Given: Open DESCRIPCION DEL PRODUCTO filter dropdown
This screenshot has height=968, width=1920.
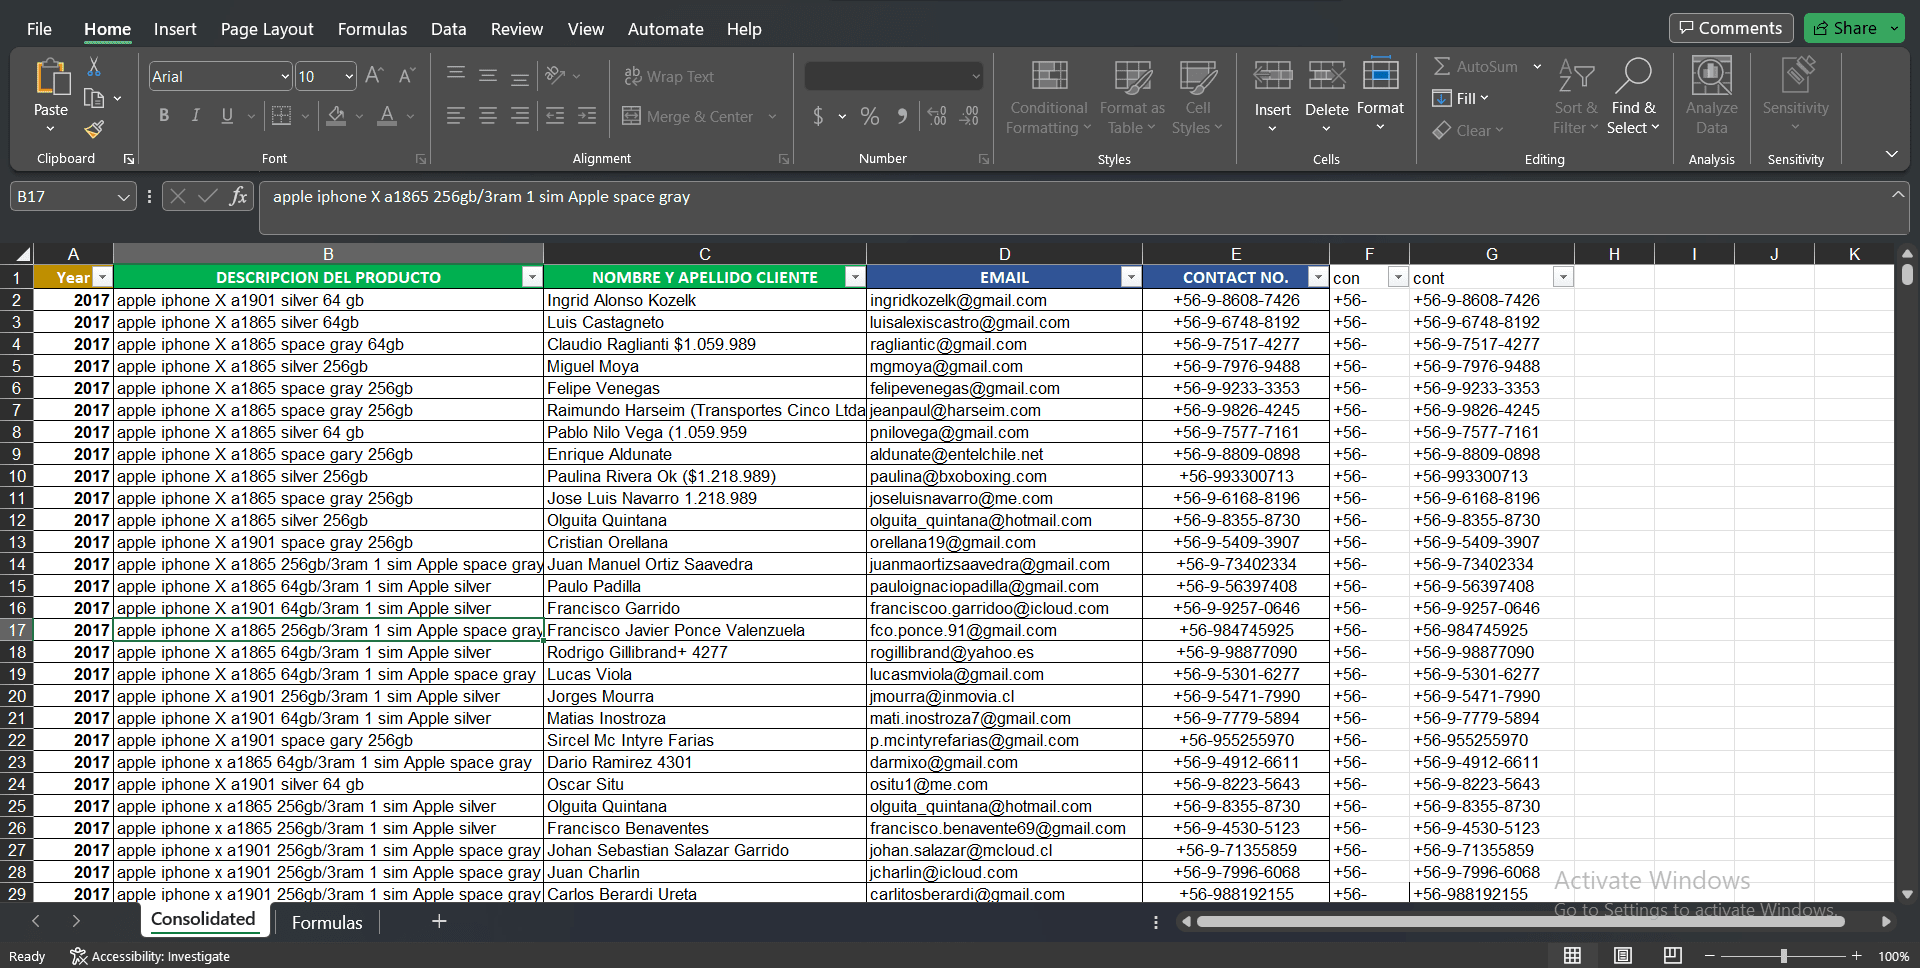Looking at the screenshot, I should [532, 277].
